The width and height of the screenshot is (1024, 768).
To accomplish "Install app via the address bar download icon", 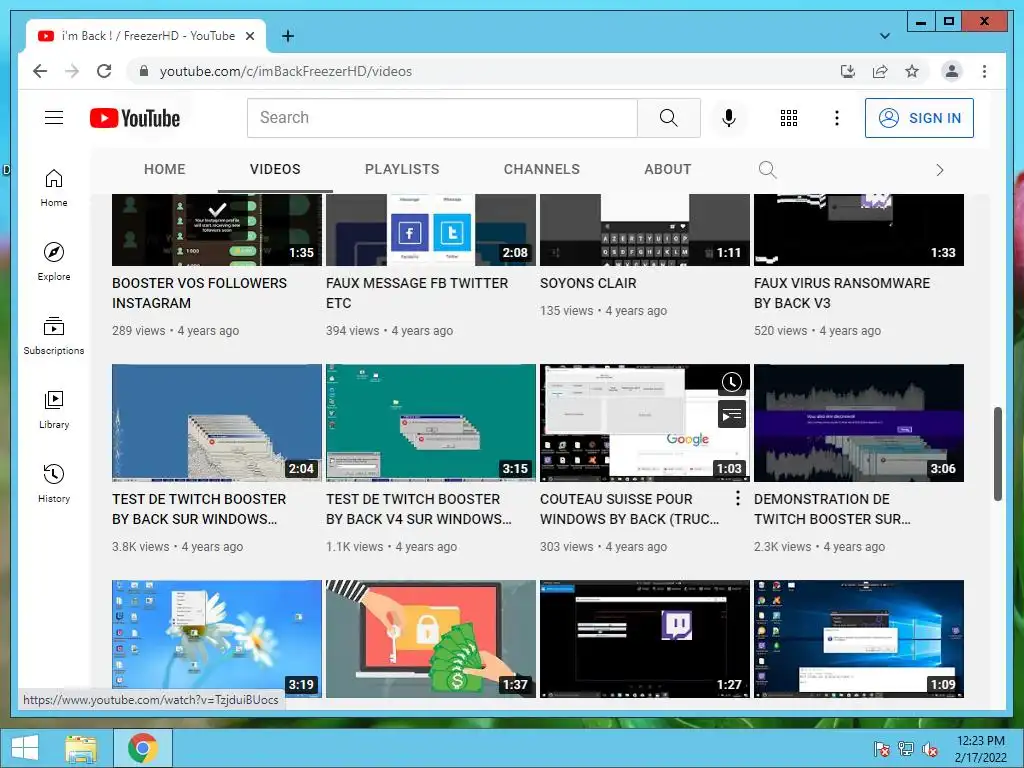I will tap(848, 71).
